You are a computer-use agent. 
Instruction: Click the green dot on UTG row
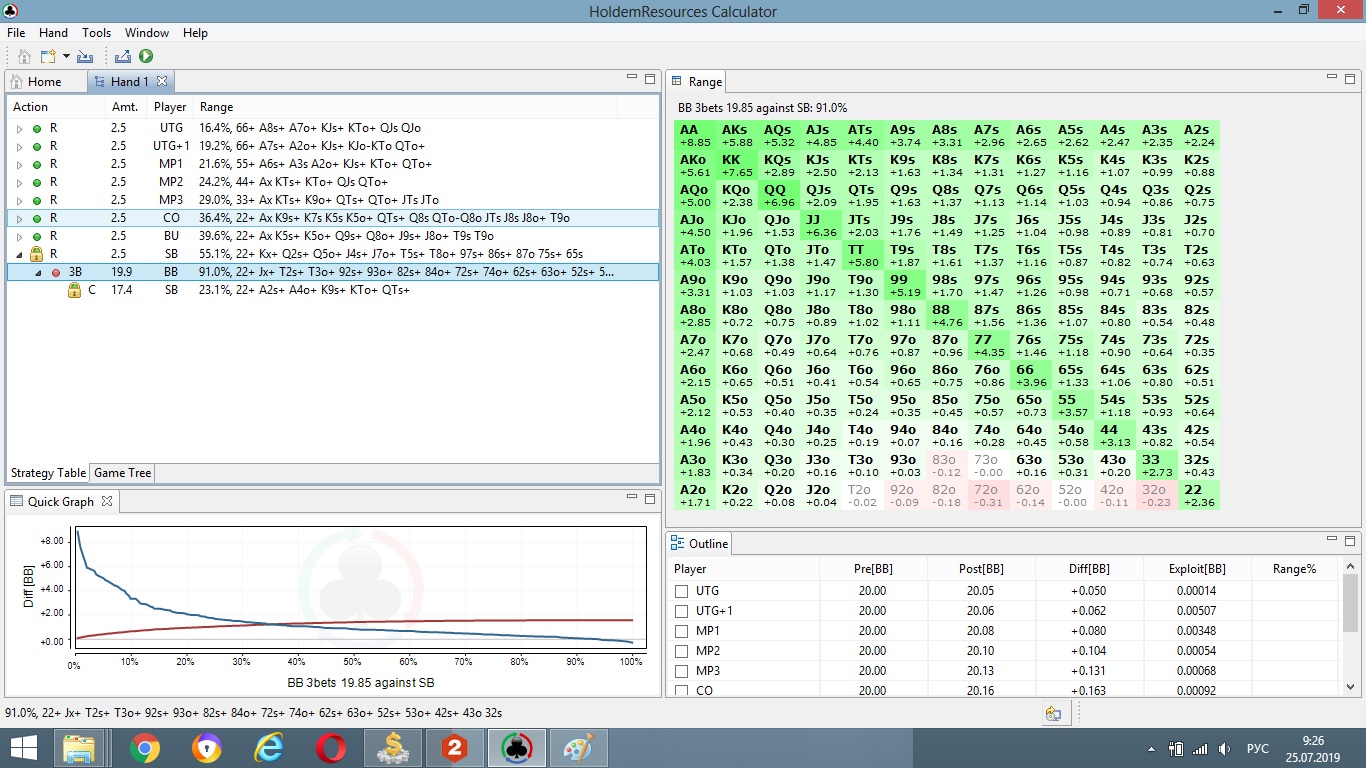tap(37, 128)
